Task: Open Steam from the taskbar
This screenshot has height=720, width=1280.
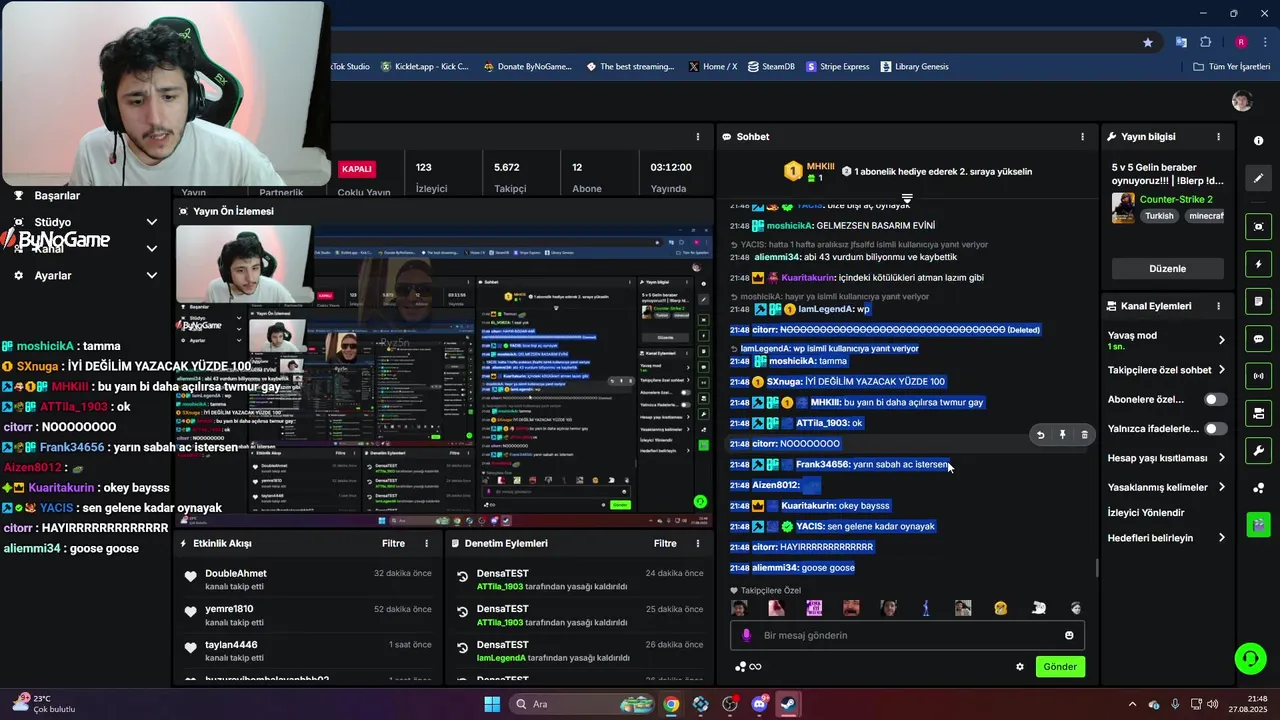Action: point(788,704)
